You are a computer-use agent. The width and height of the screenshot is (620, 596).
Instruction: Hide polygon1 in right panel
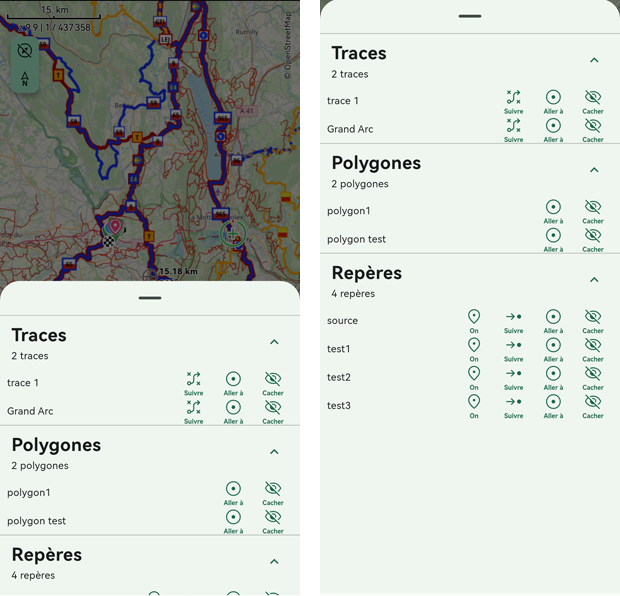(593, 212)
